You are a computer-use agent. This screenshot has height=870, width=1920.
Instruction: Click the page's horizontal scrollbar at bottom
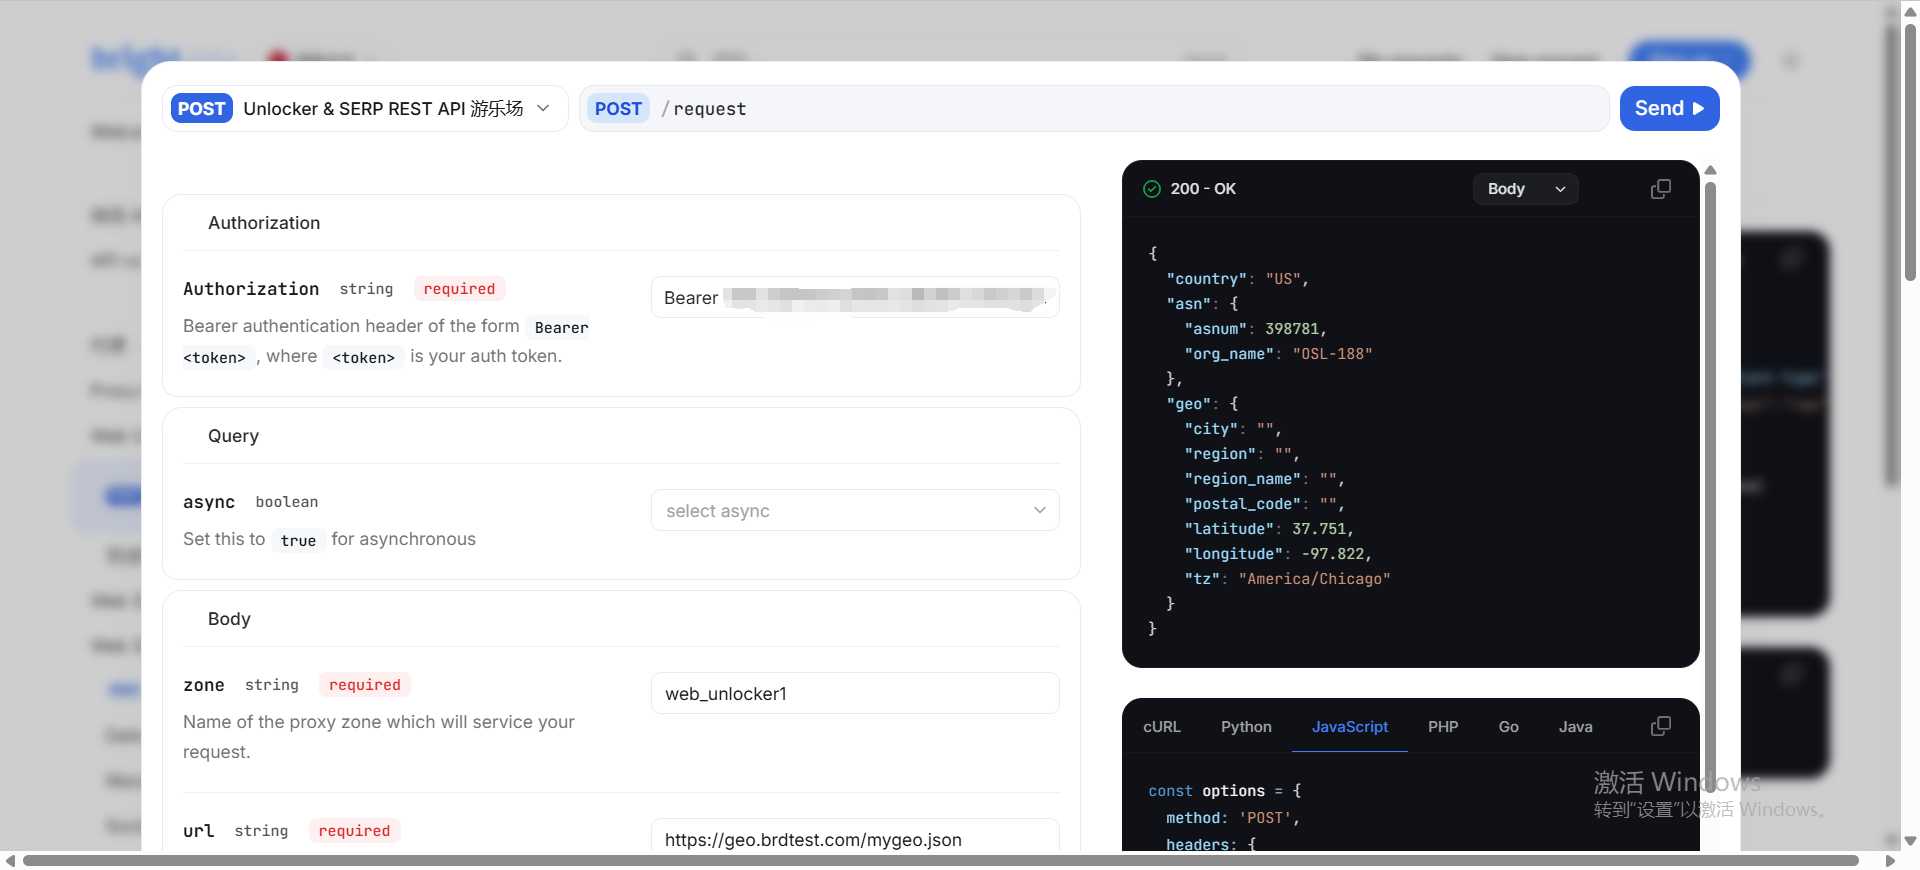click(940, 860)
